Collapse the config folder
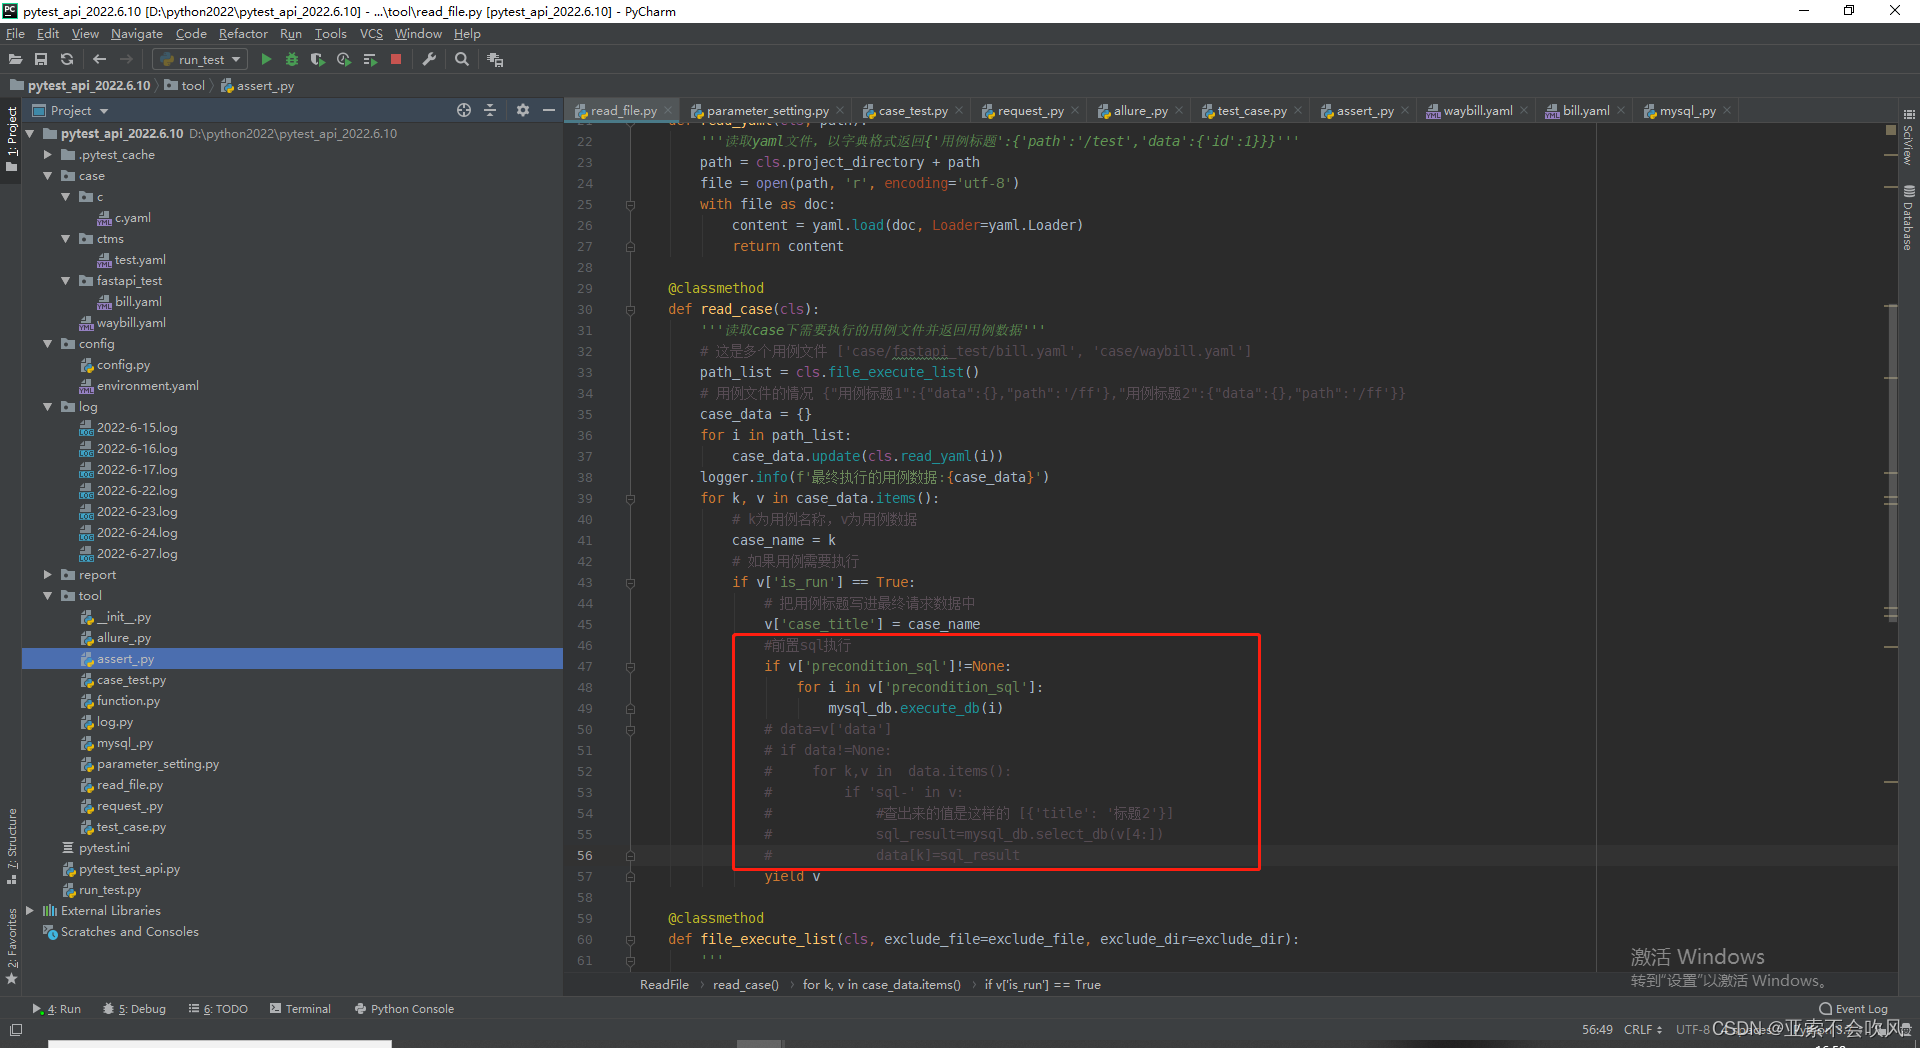Screen dimensions: 1920x1048 tap(48, 344)
